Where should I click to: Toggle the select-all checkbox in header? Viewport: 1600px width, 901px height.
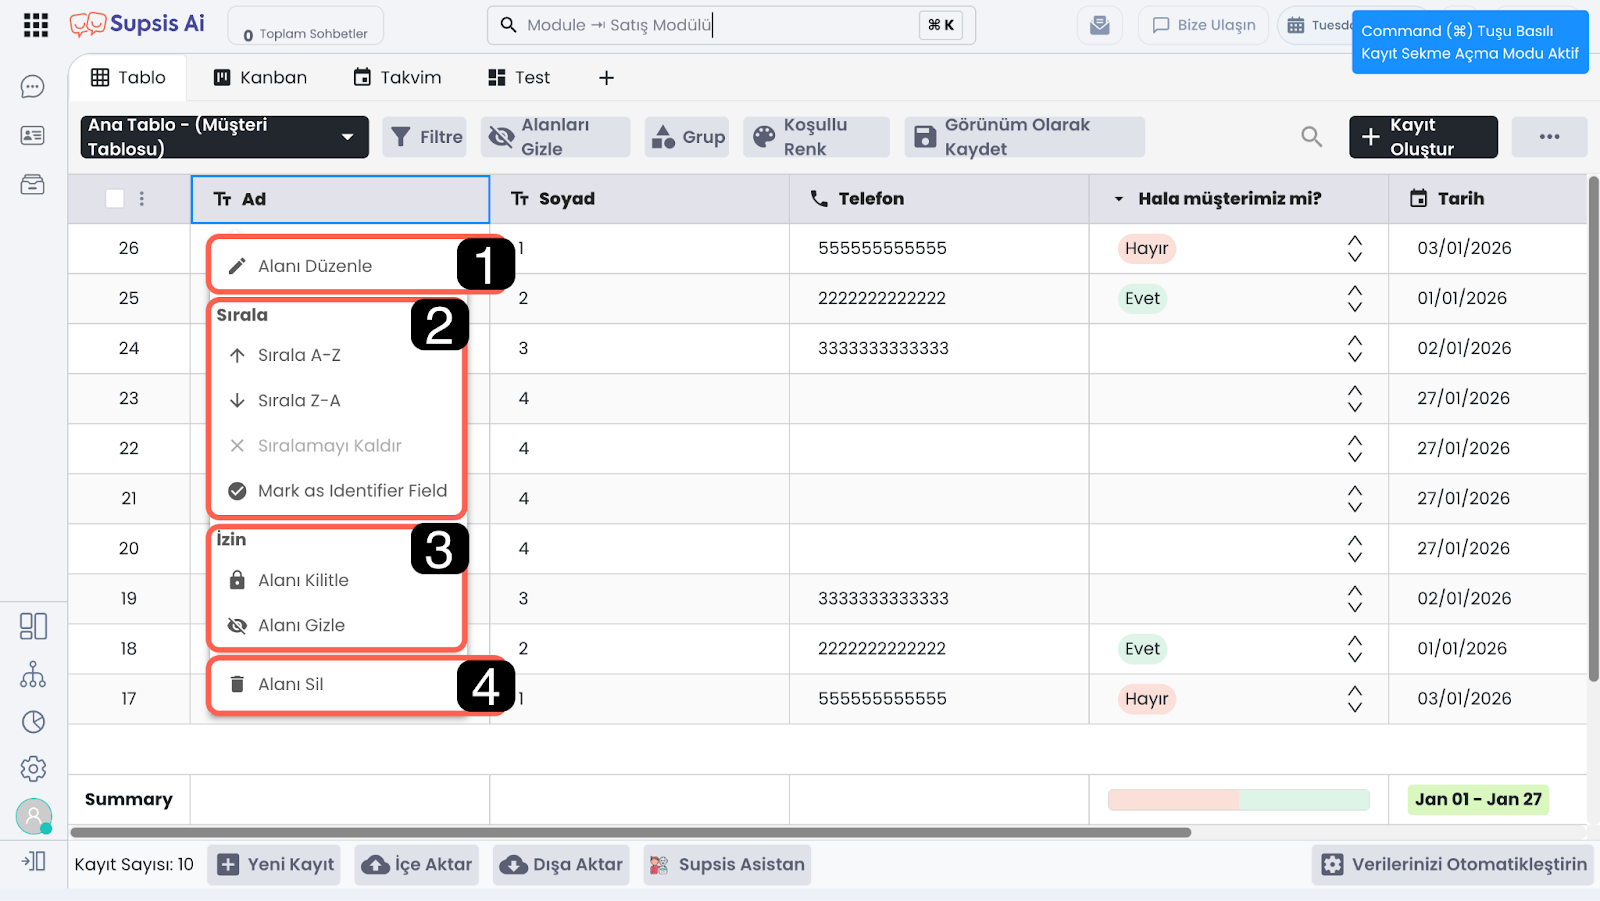click(x=115, y=199)
